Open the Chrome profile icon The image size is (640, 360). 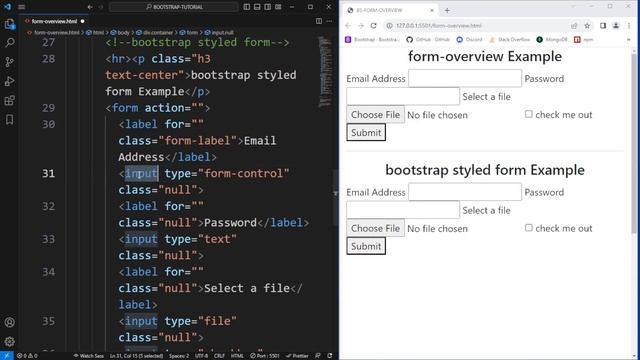pyautogui.click(x=616, y=26)
